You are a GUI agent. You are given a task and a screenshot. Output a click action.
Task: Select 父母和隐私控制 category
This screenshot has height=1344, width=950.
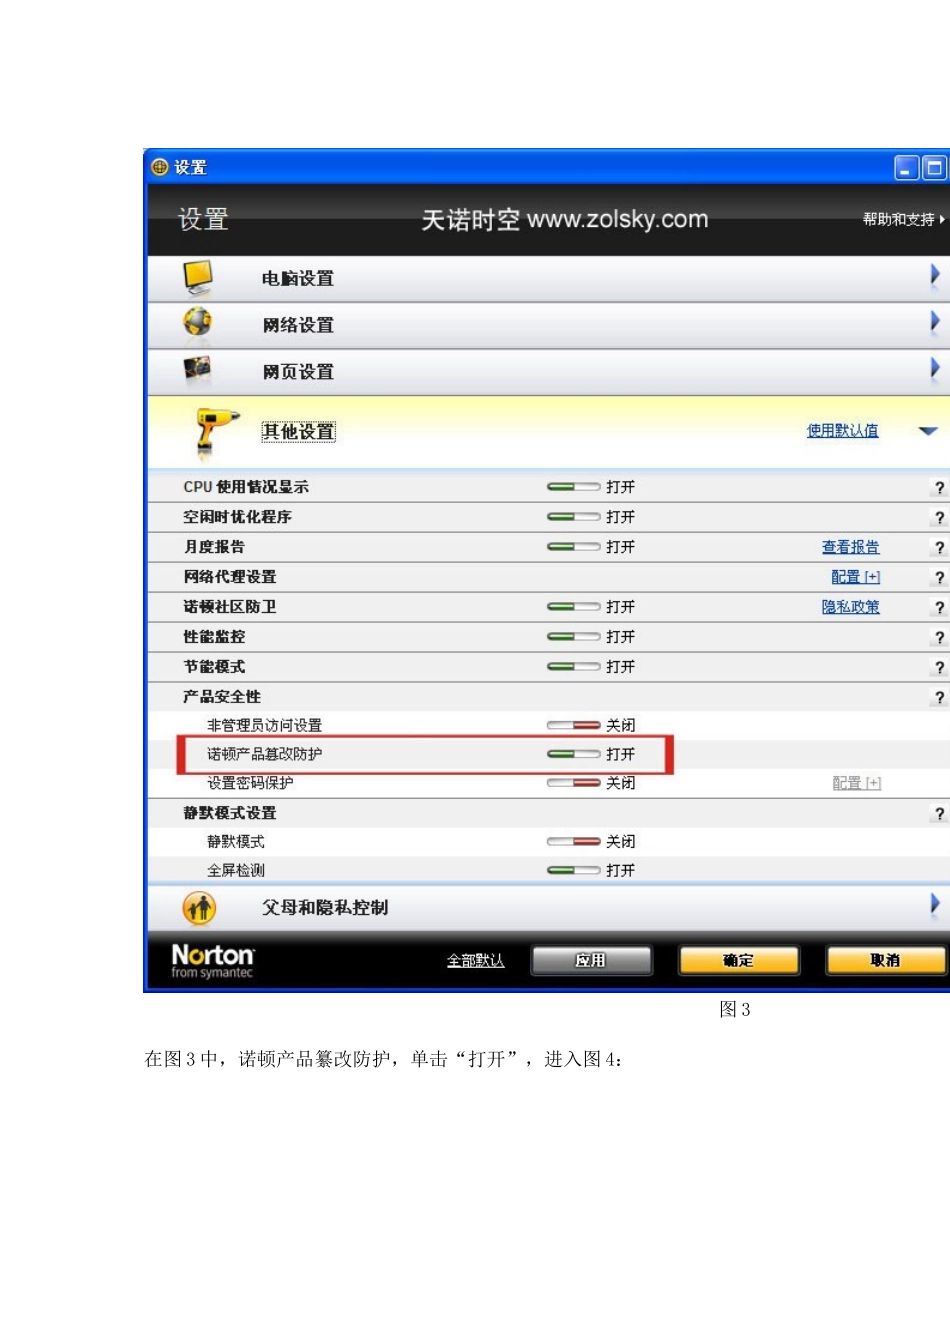click(325, 908)
